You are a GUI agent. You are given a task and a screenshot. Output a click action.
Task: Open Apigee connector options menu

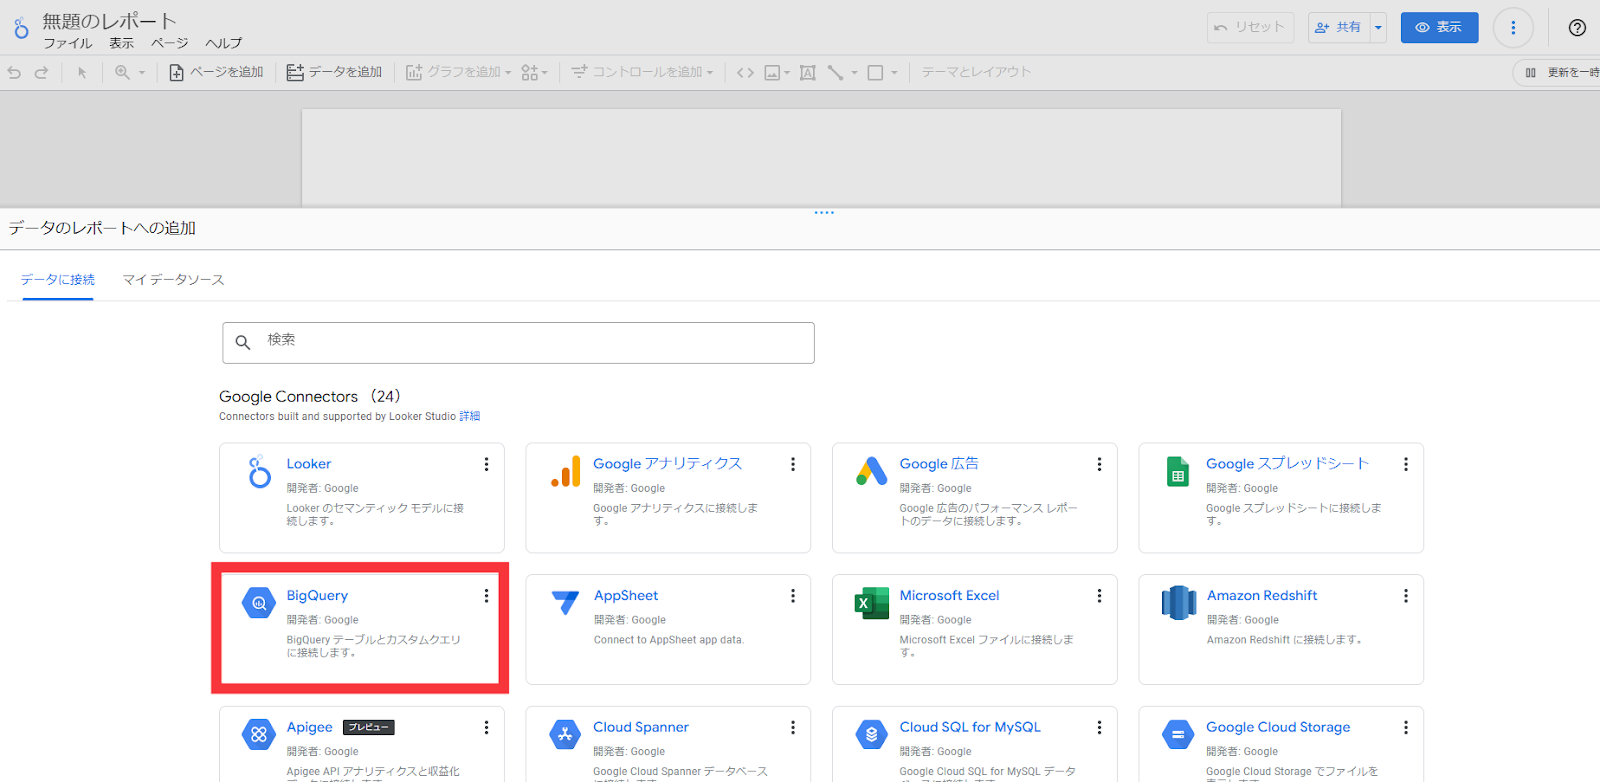[486, 728]
